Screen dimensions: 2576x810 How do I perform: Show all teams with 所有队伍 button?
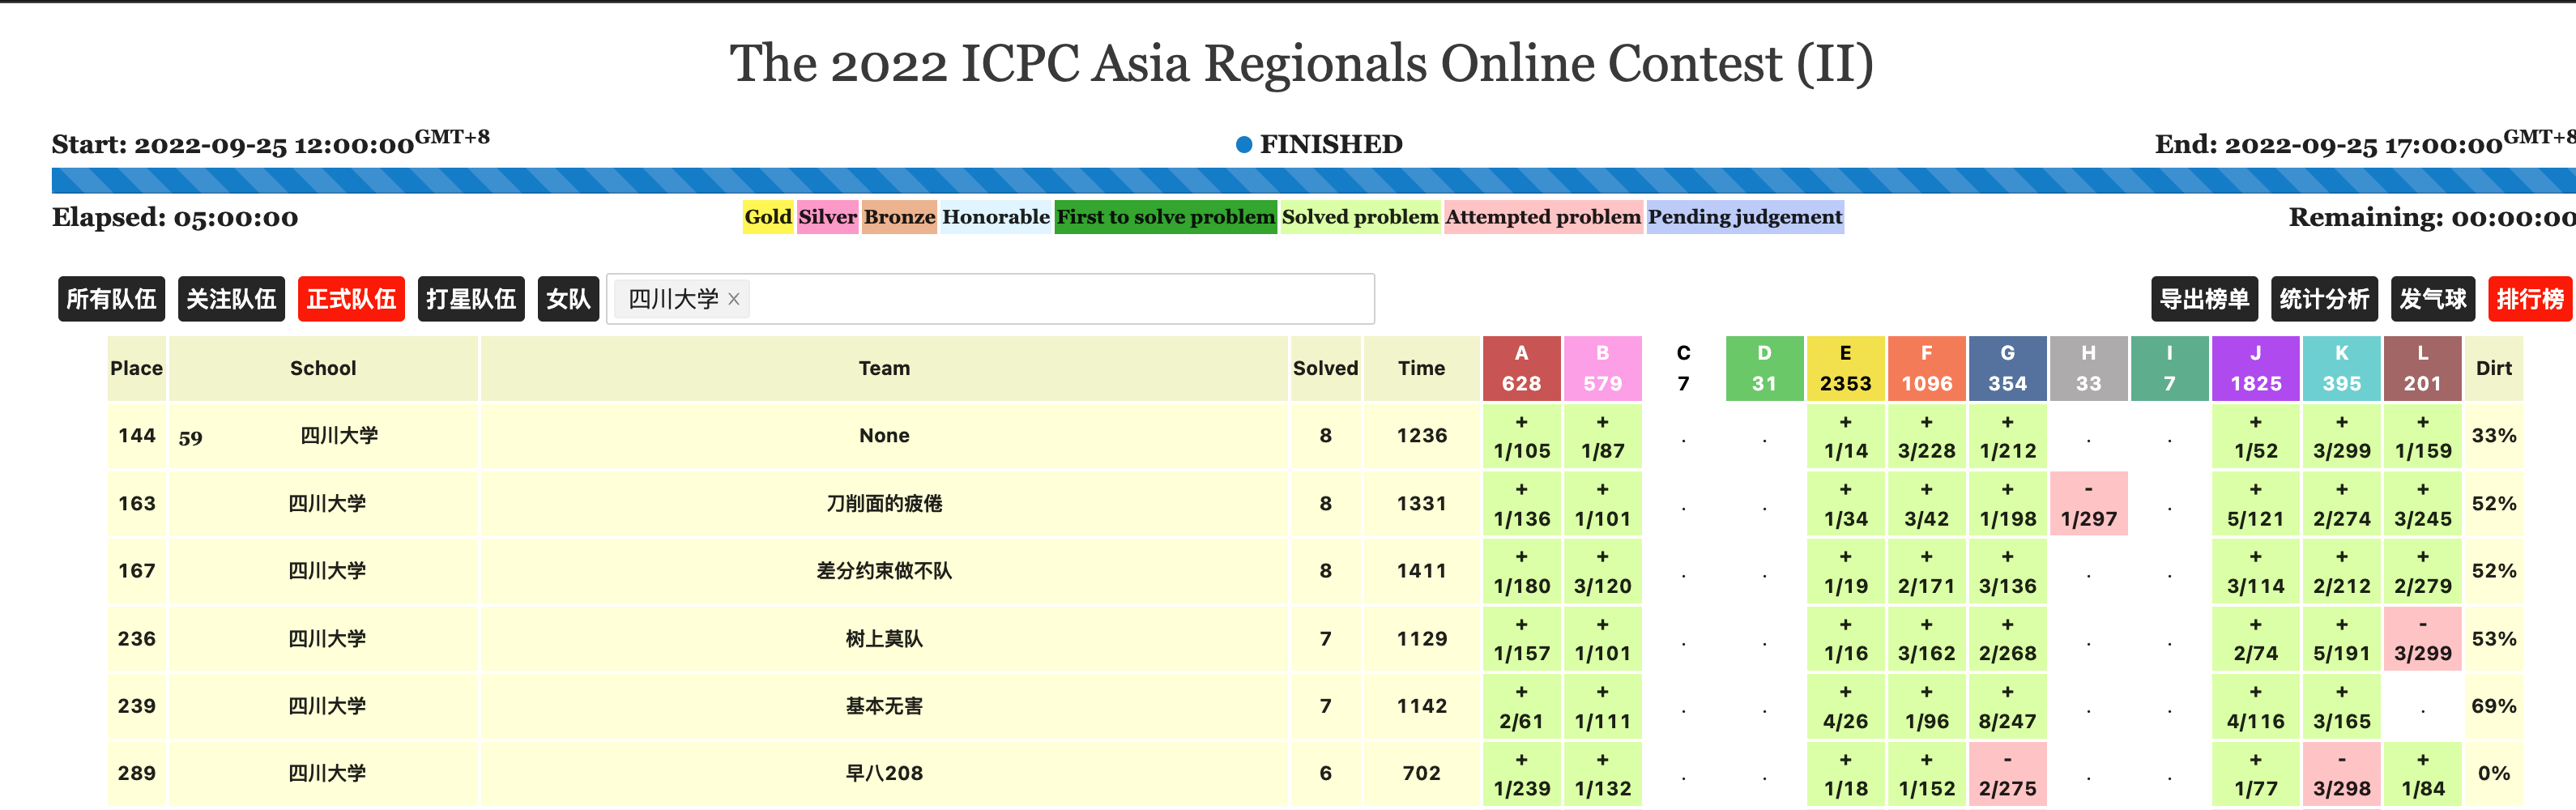click(111, 299)
